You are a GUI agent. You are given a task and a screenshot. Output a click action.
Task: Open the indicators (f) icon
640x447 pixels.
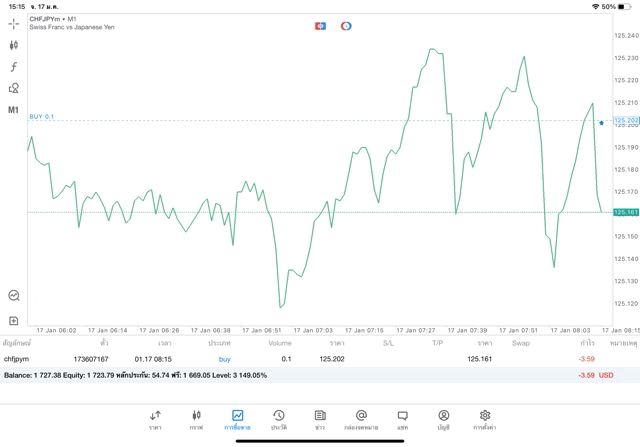[14, 67]
